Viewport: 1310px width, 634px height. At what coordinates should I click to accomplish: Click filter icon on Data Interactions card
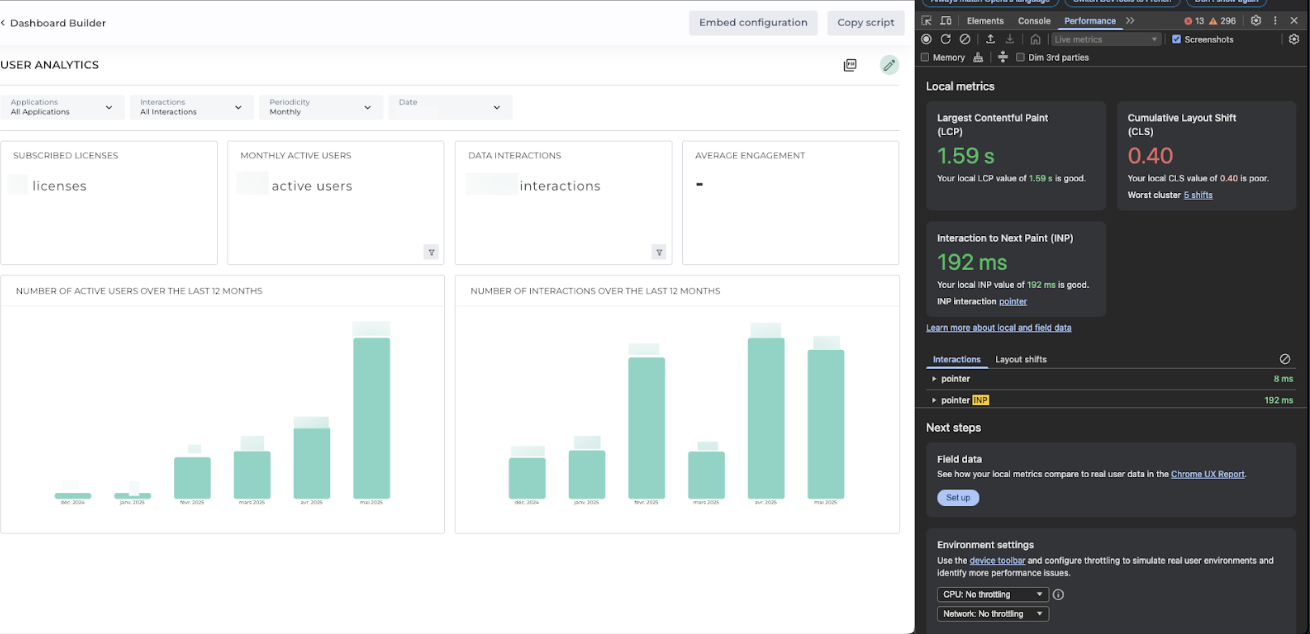[x=659, y=252]
